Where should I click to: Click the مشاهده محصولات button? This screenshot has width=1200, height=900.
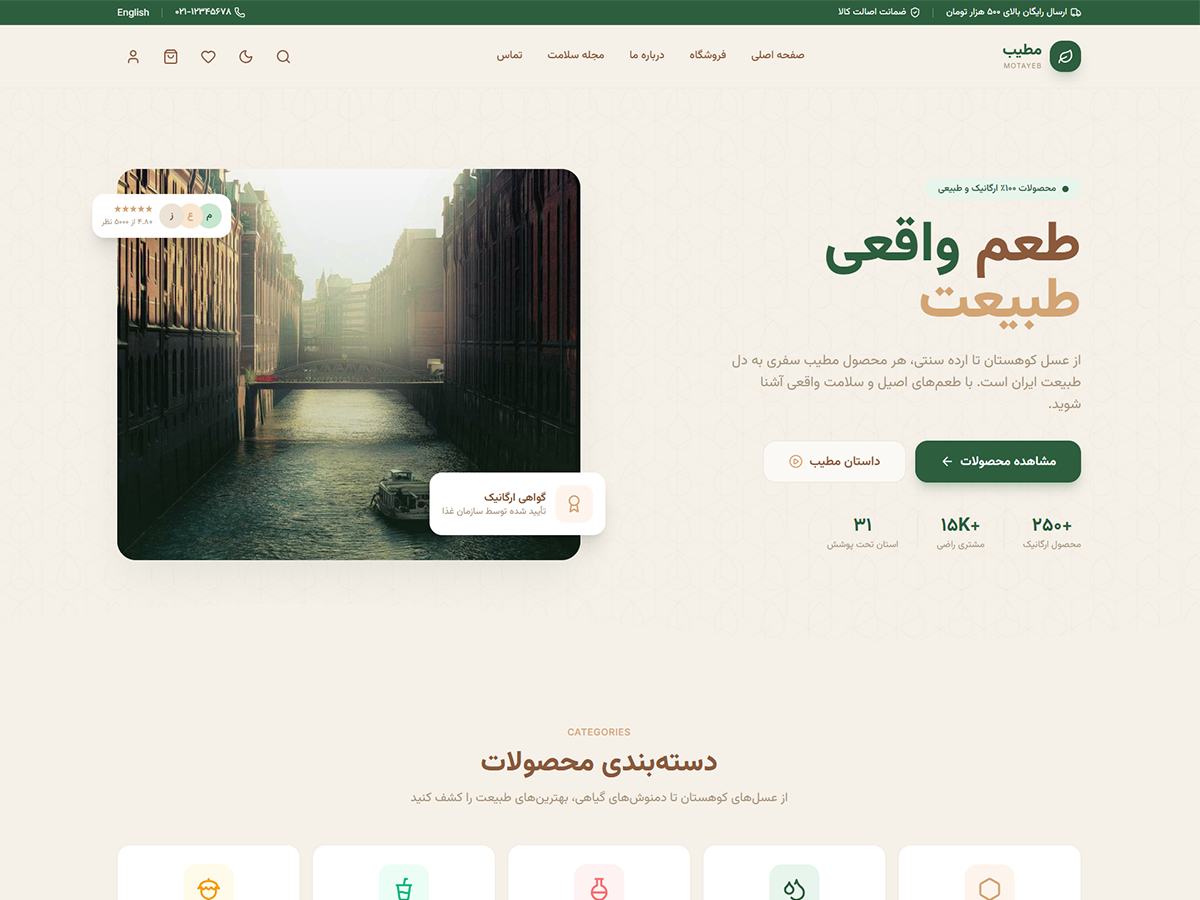tap(998, 461)
